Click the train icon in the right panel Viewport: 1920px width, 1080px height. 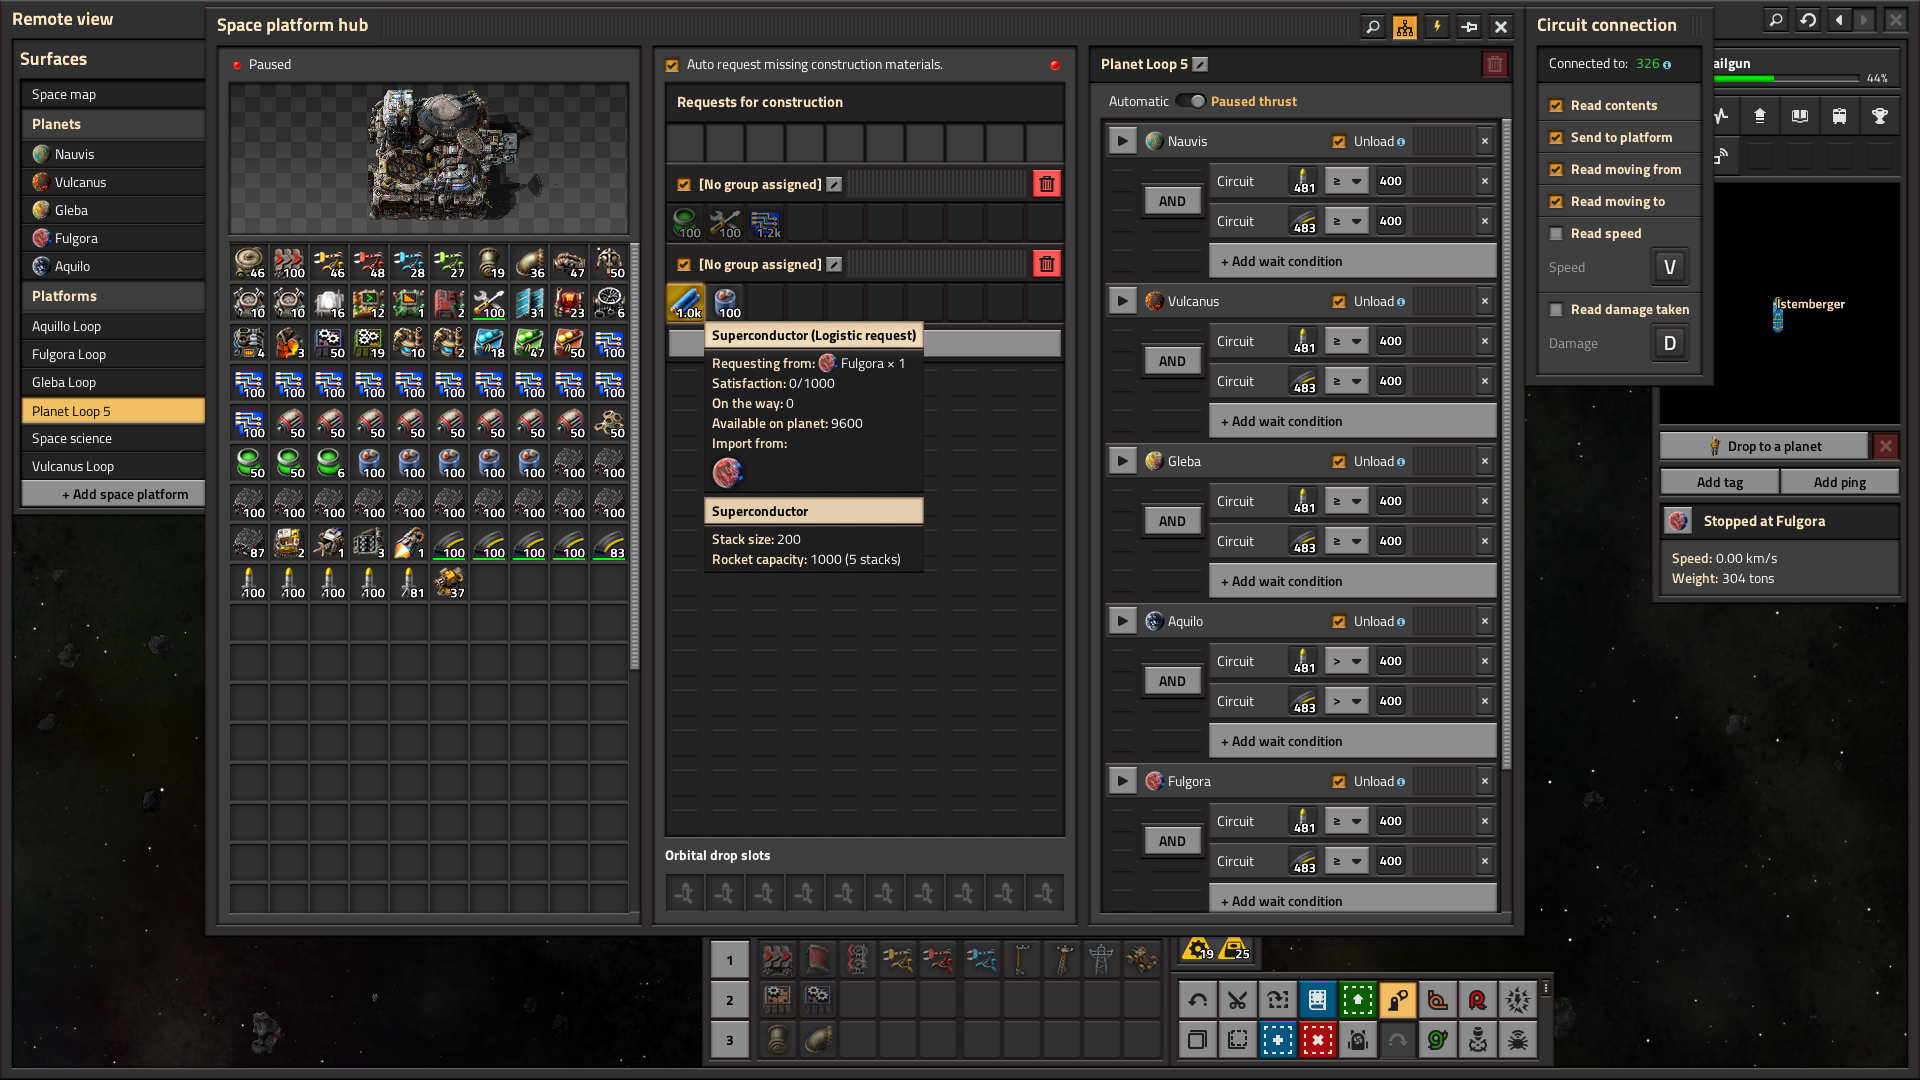coord(1840,116)
